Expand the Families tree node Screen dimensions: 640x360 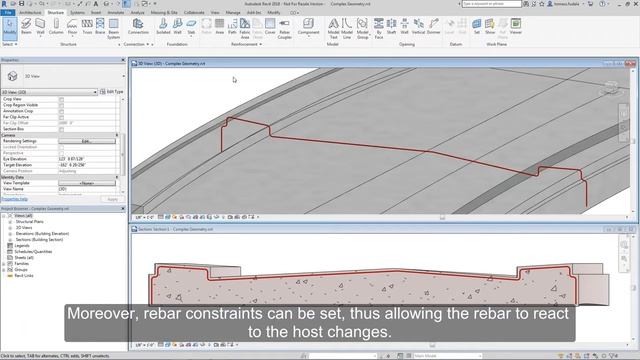tap(4, 264)
